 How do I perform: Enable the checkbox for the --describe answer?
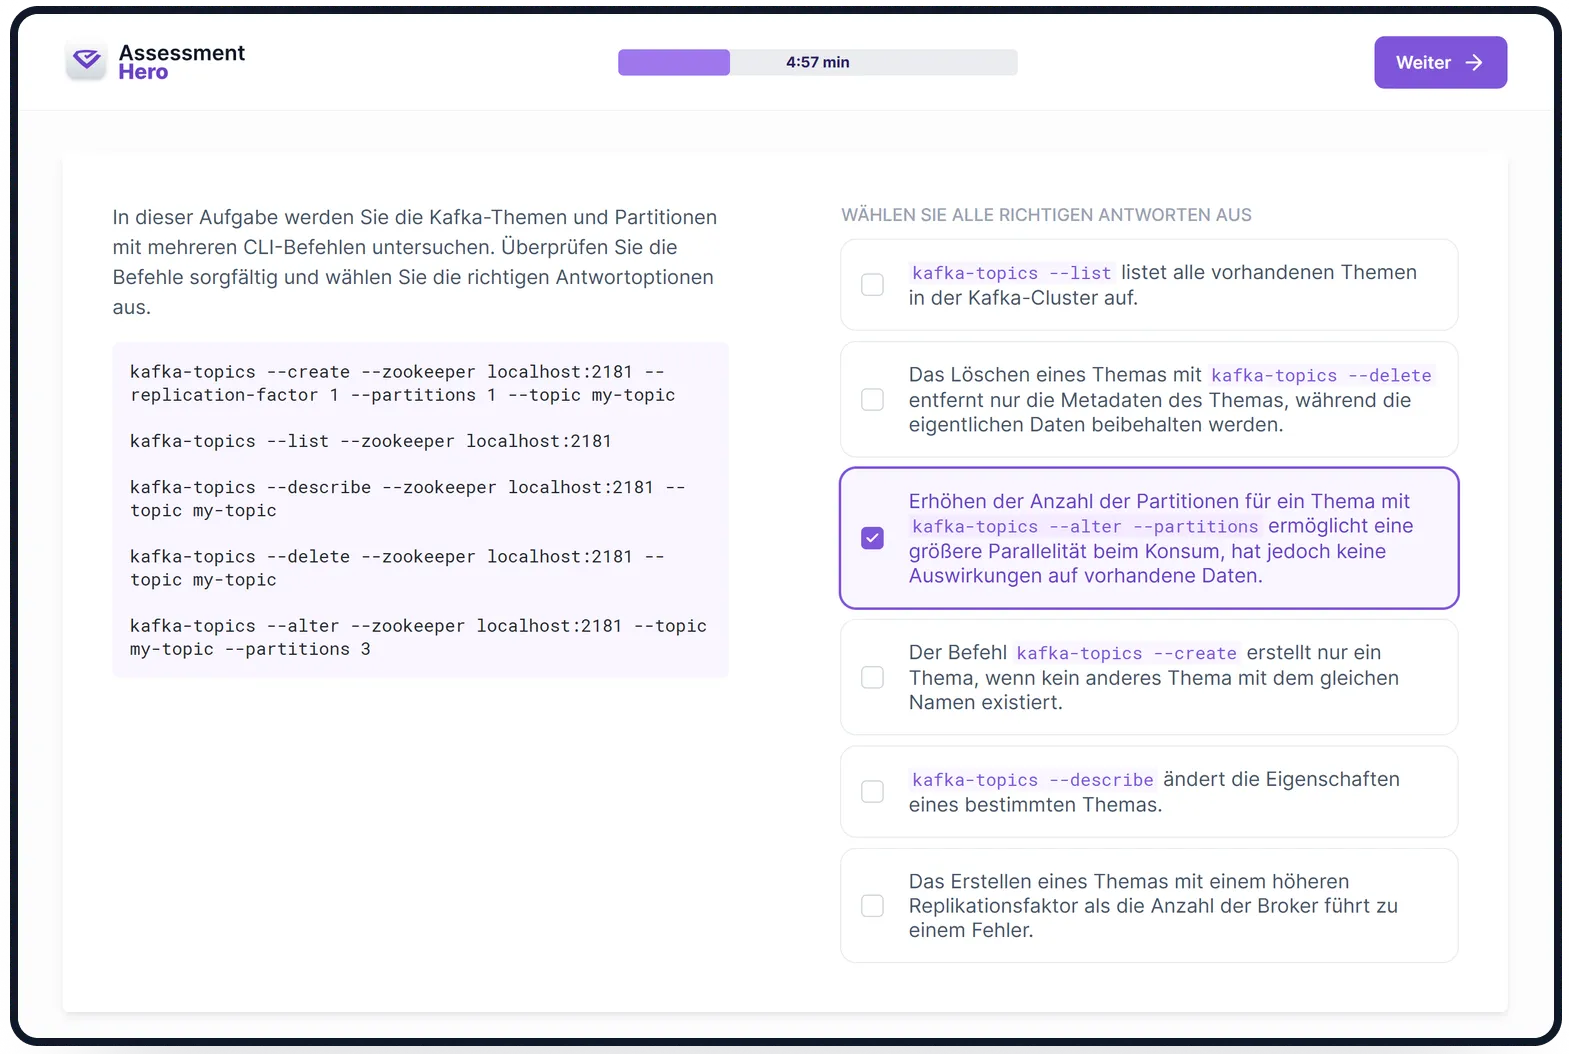click(872, 792)
